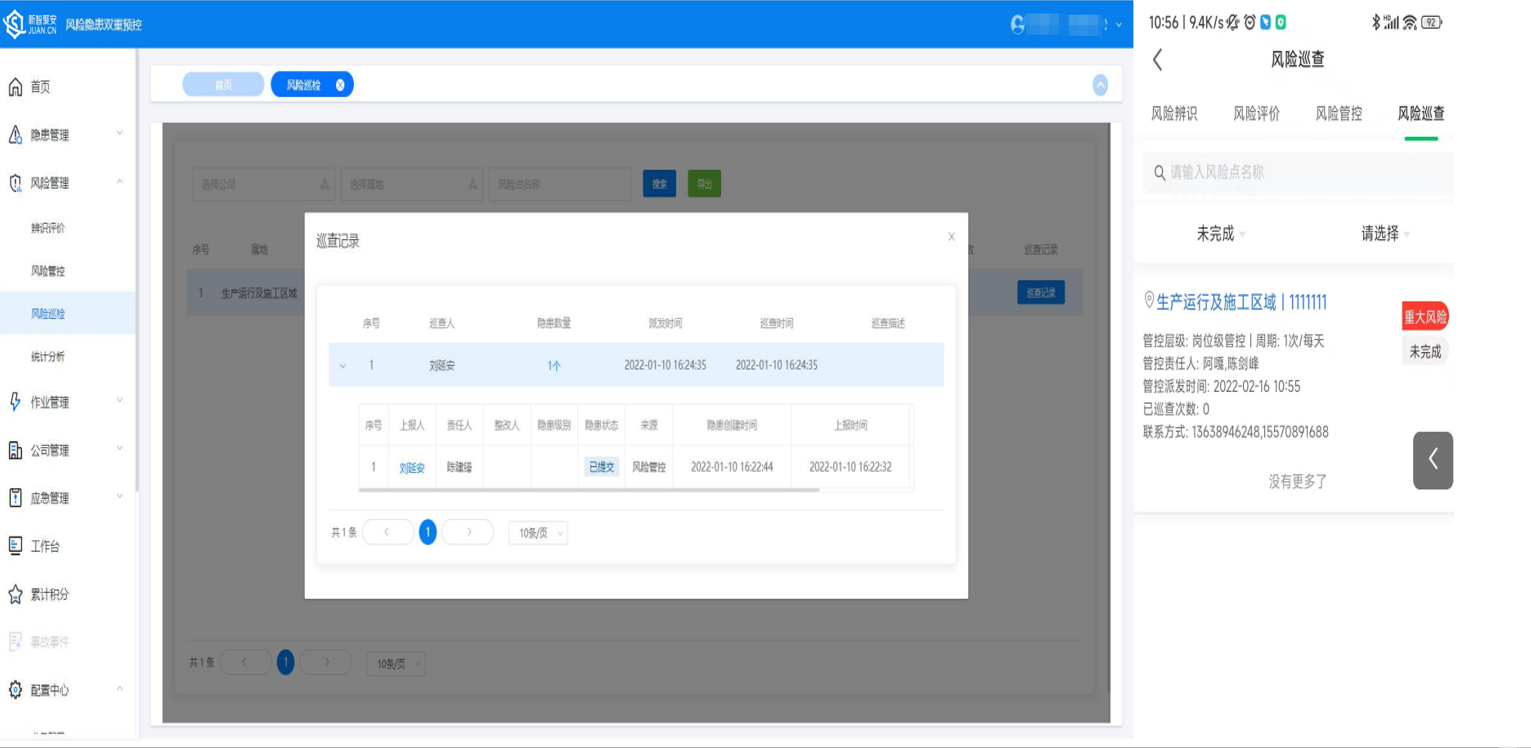This screenshot has width=1531, height=748.
Task: Close the 风险巡检 tab with x icon
Action: point(340,85)
